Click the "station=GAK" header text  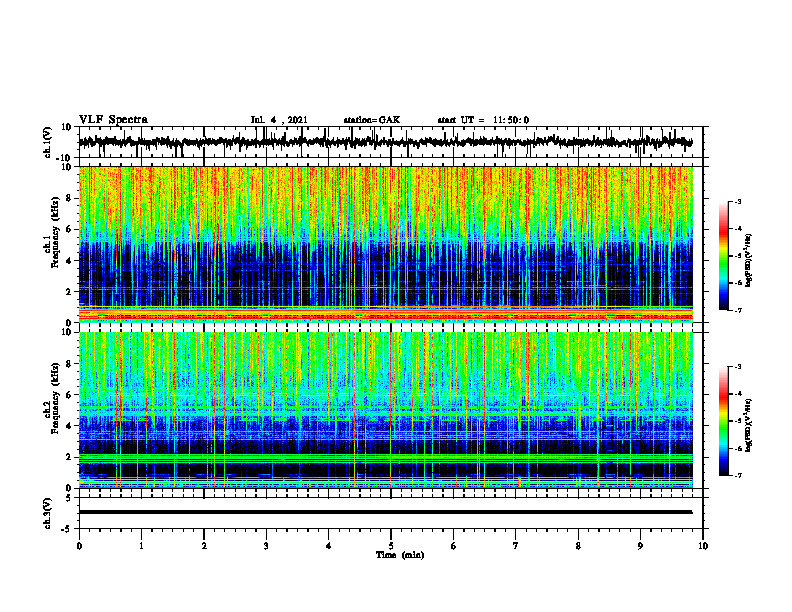coord(372,120)
